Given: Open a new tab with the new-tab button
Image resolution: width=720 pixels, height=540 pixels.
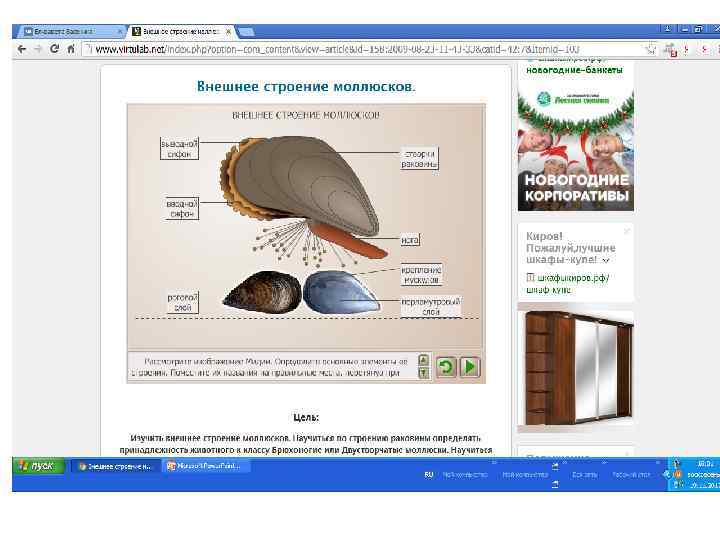Looking at the screenshot, I should point(246,32).
